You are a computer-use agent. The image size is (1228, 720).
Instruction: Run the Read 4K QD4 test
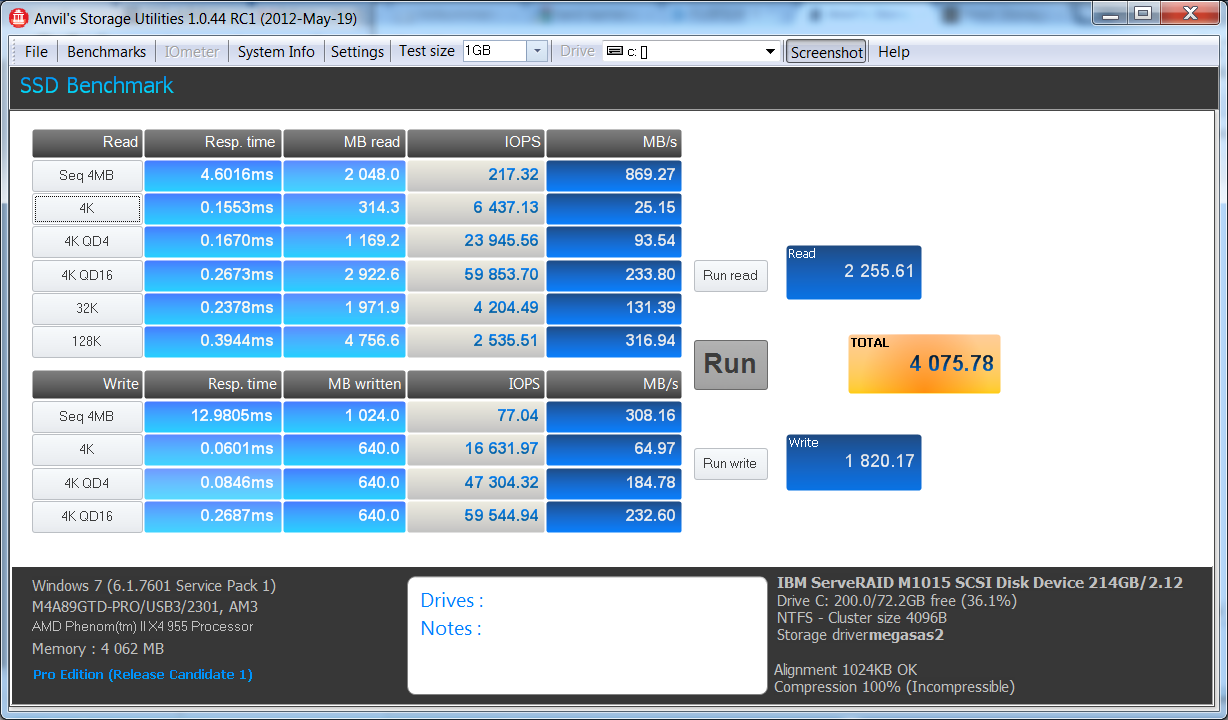coord(86,242)
